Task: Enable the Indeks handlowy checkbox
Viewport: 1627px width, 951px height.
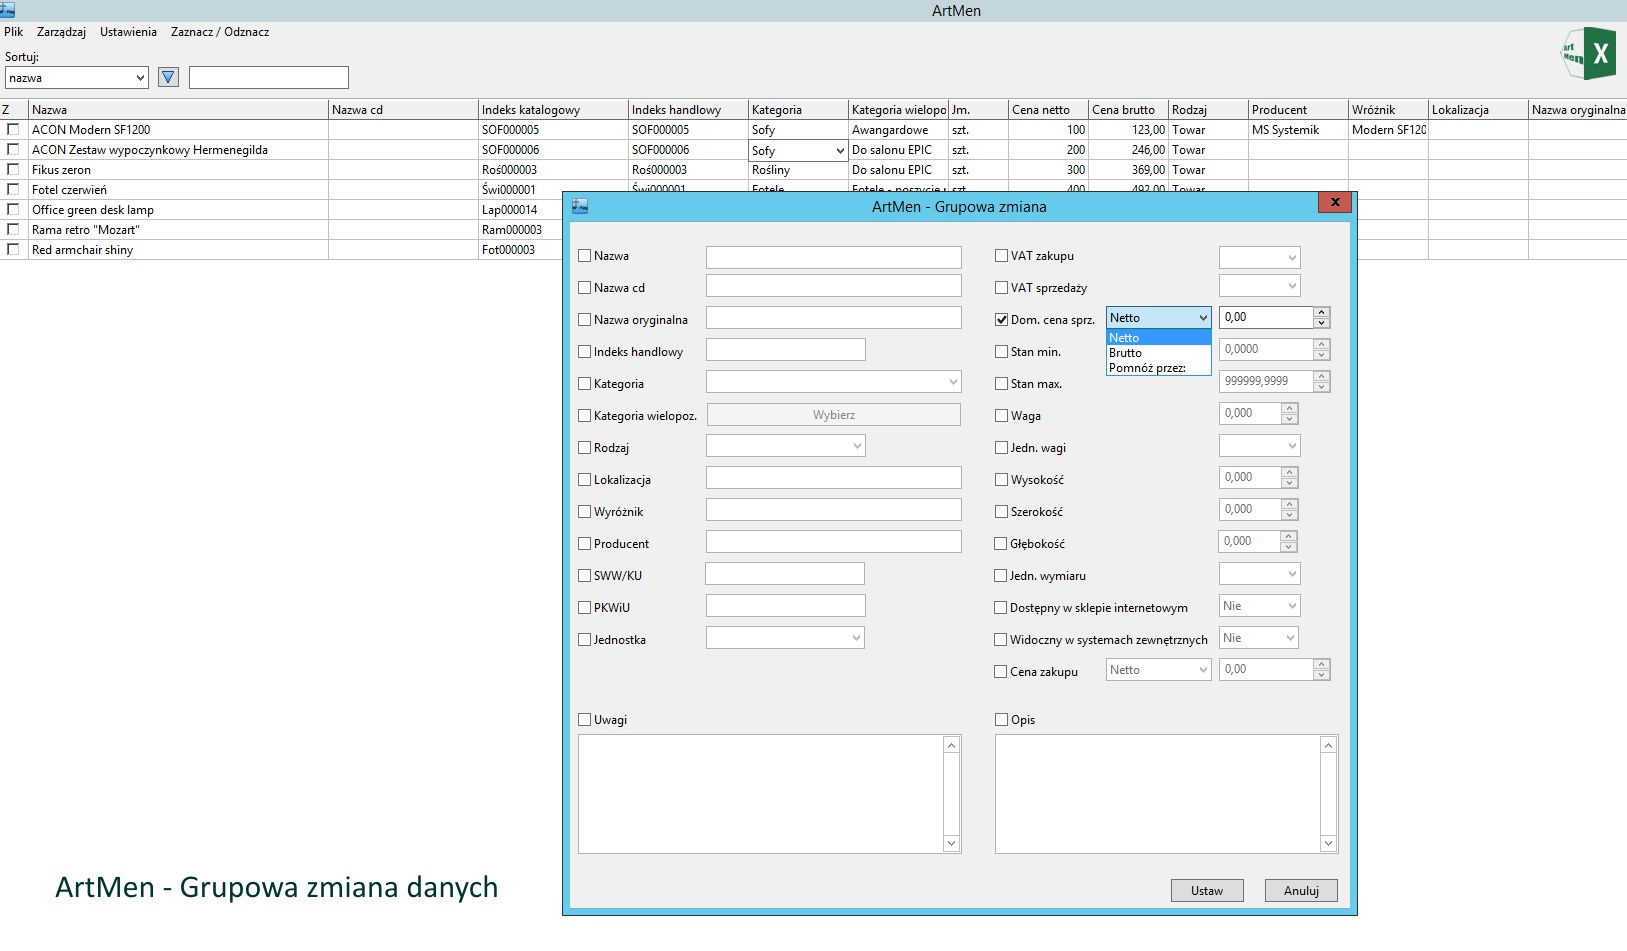Action: point(585,352)
